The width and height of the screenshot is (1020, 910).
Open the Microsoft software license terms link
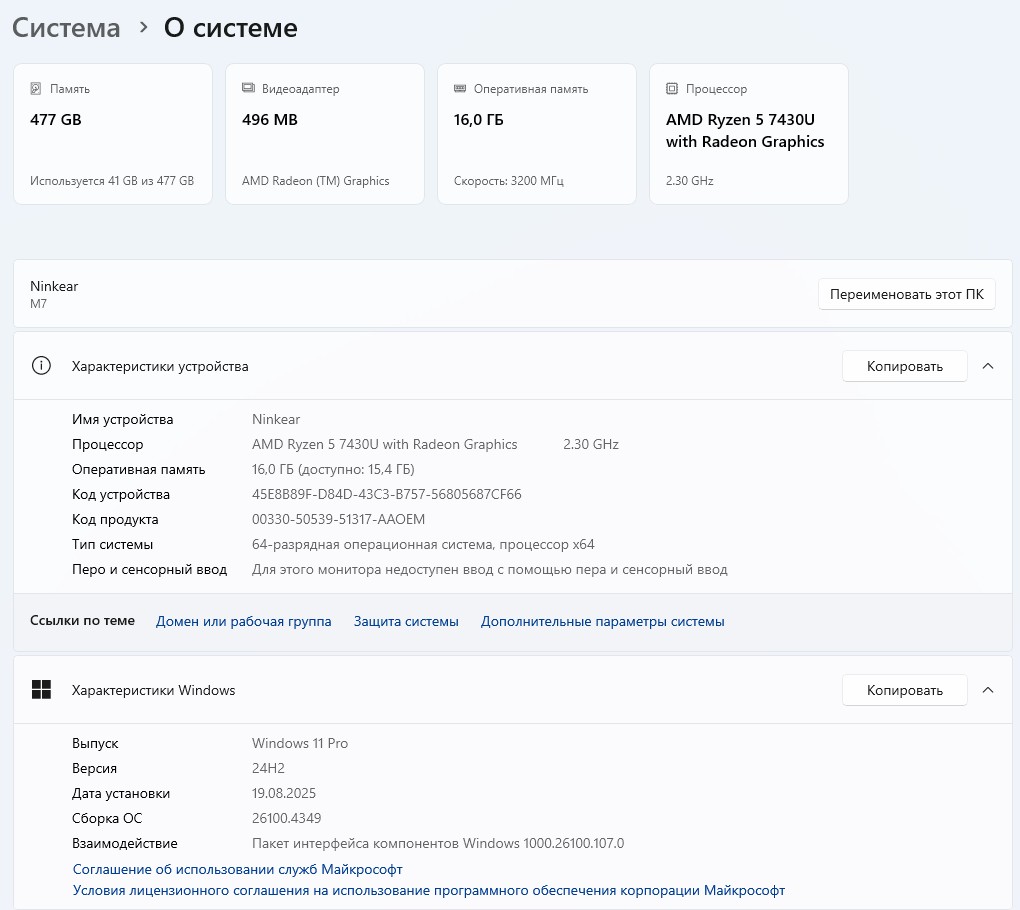[x=429, y=890]
